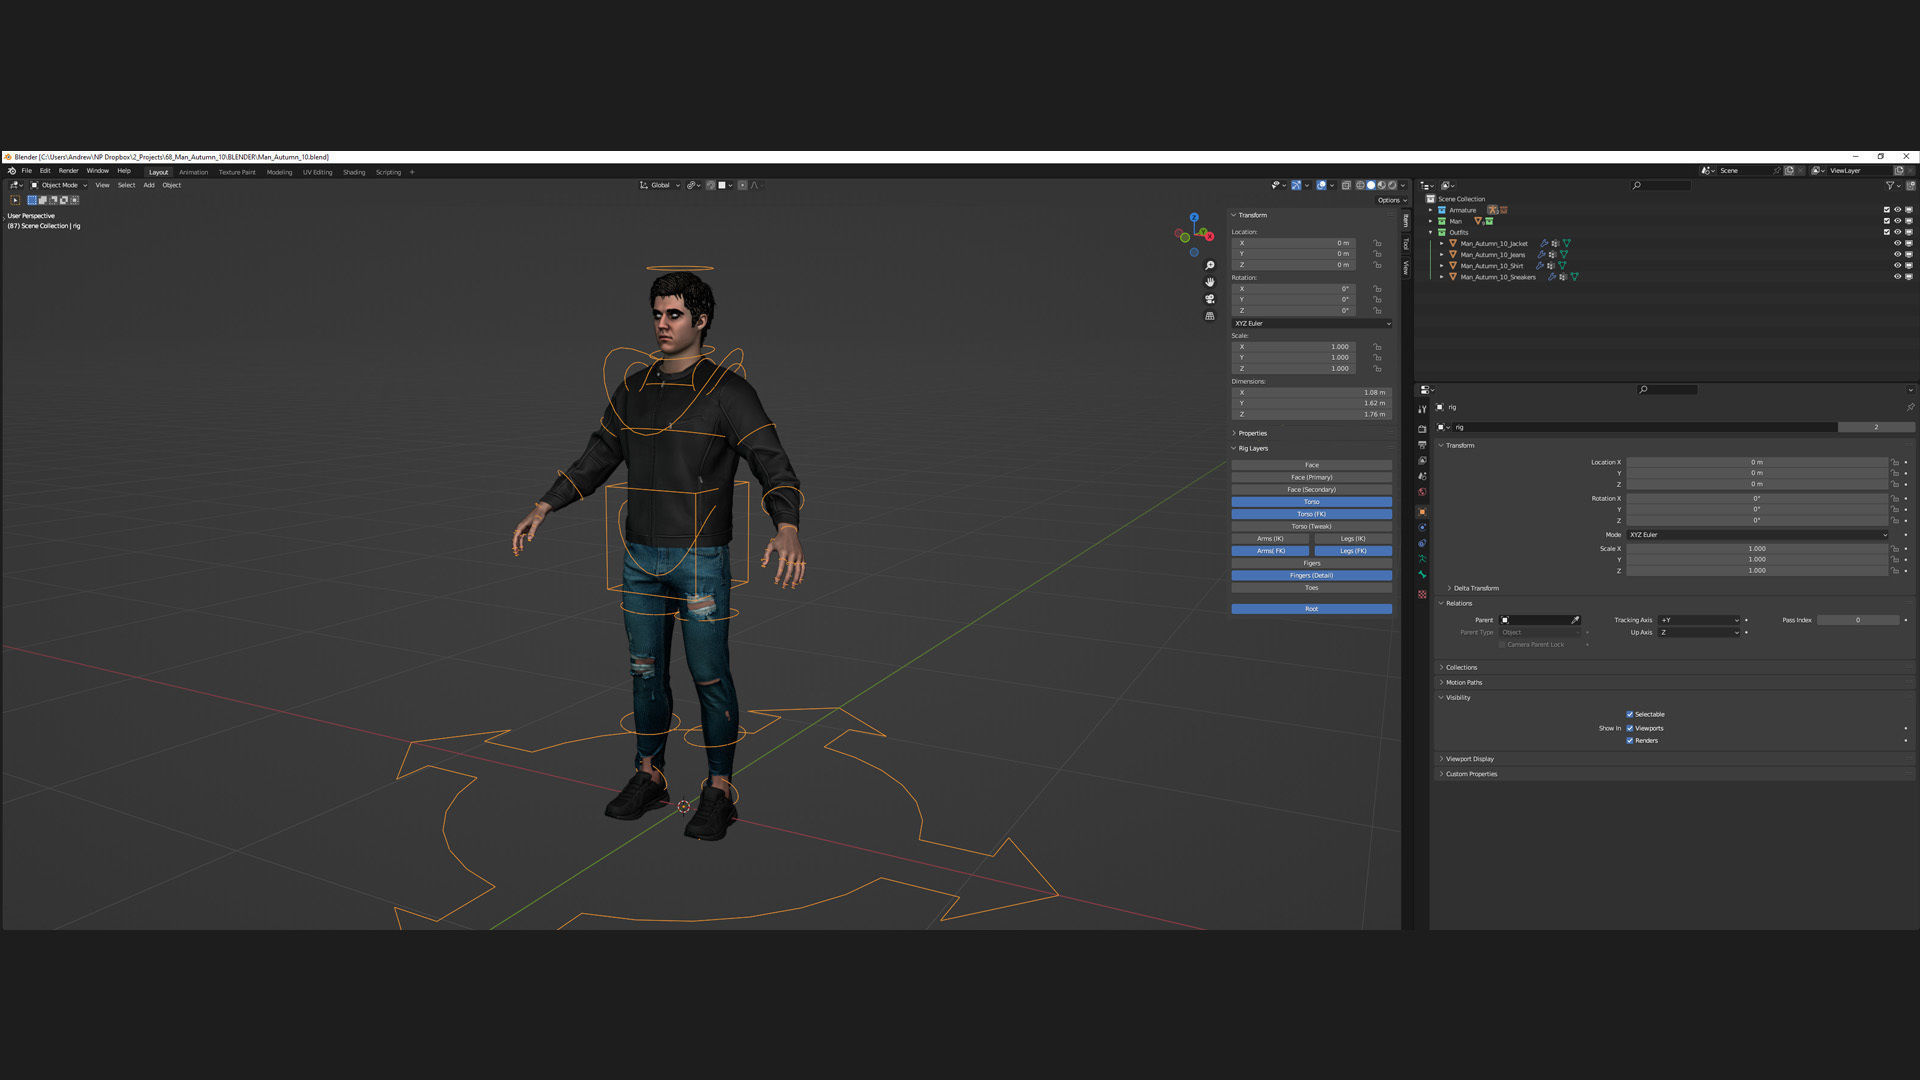The width and height of the screenshot is (1920, 1080).
Task: Open the Bone properties tab icon
Action: [1422, 575]
